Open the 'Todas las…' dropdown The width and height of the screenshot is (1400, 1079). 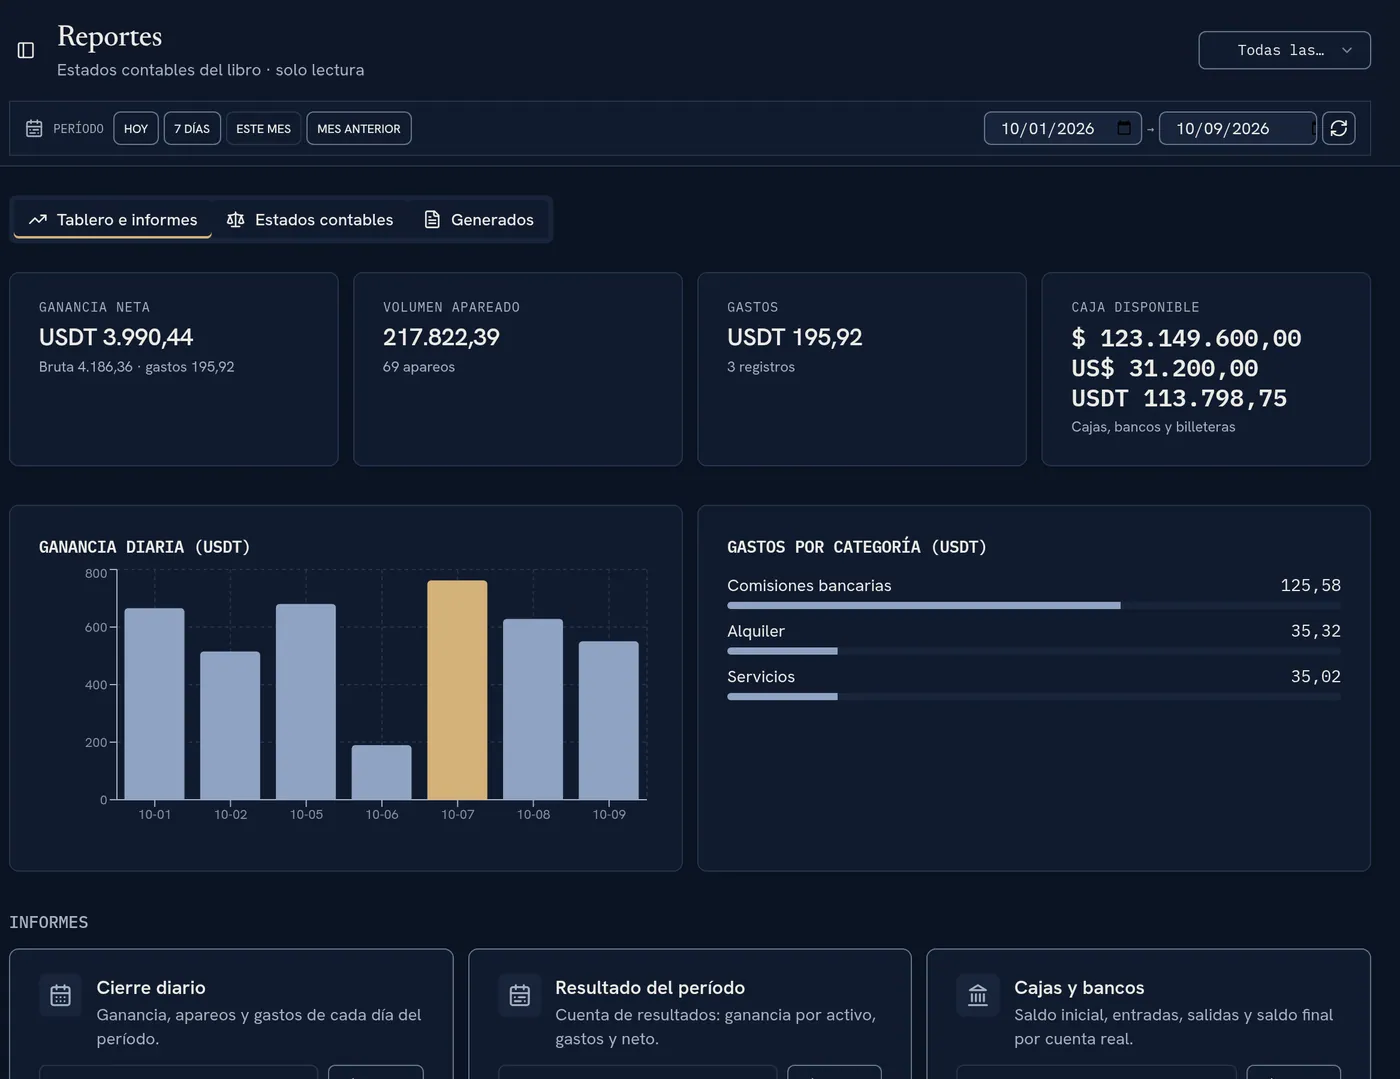click(x=1284, y=50)
